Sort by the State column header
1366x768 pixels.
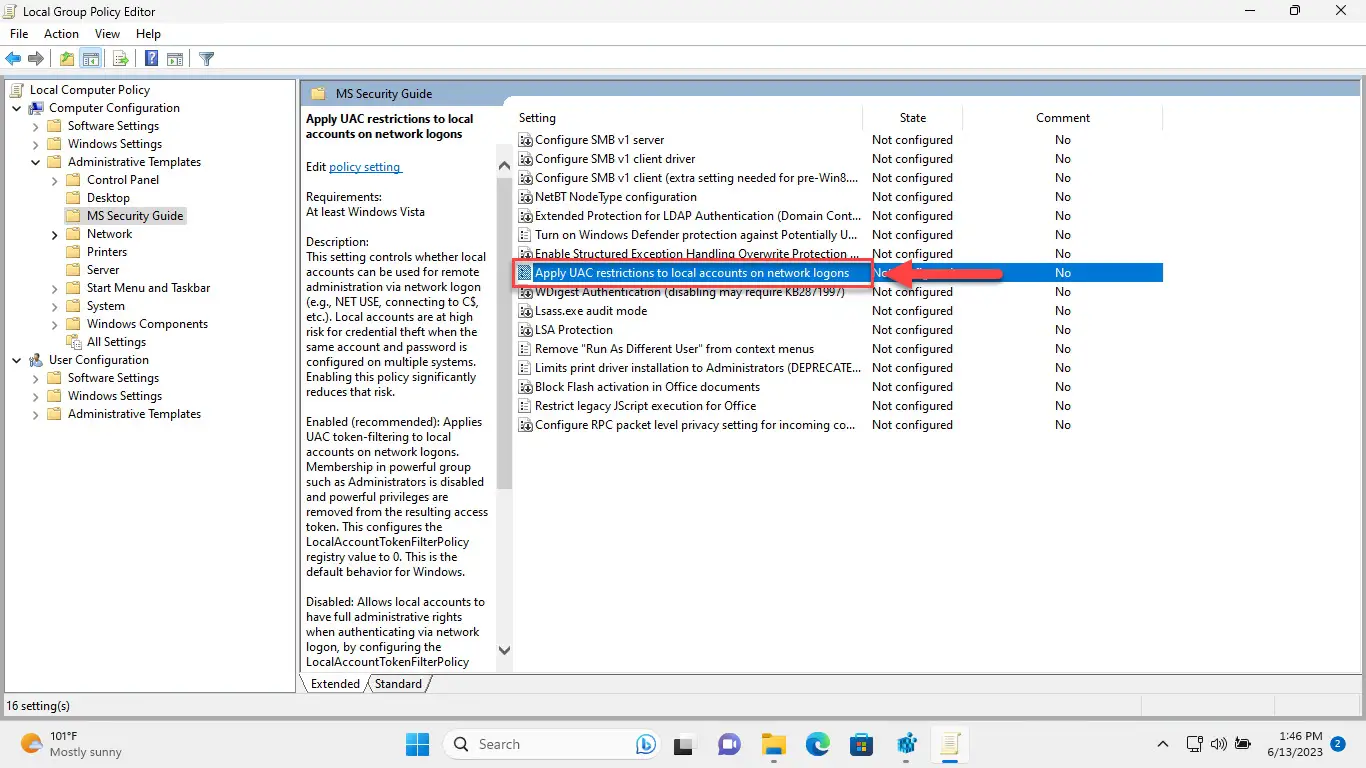click(913, 118)
